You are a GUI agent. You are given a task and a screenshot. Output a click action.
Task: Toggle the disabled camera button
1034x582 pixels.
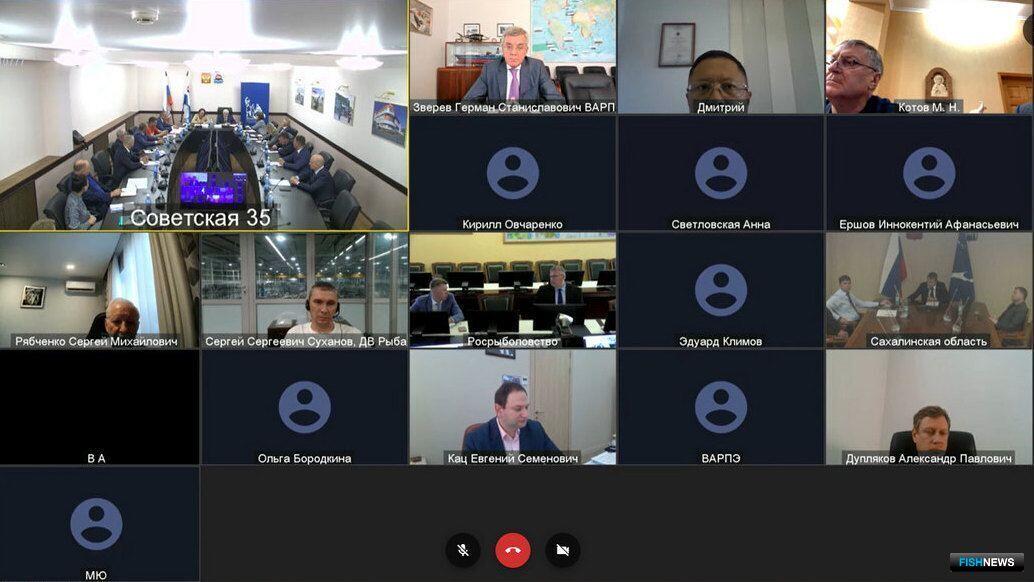click(563, 550)
